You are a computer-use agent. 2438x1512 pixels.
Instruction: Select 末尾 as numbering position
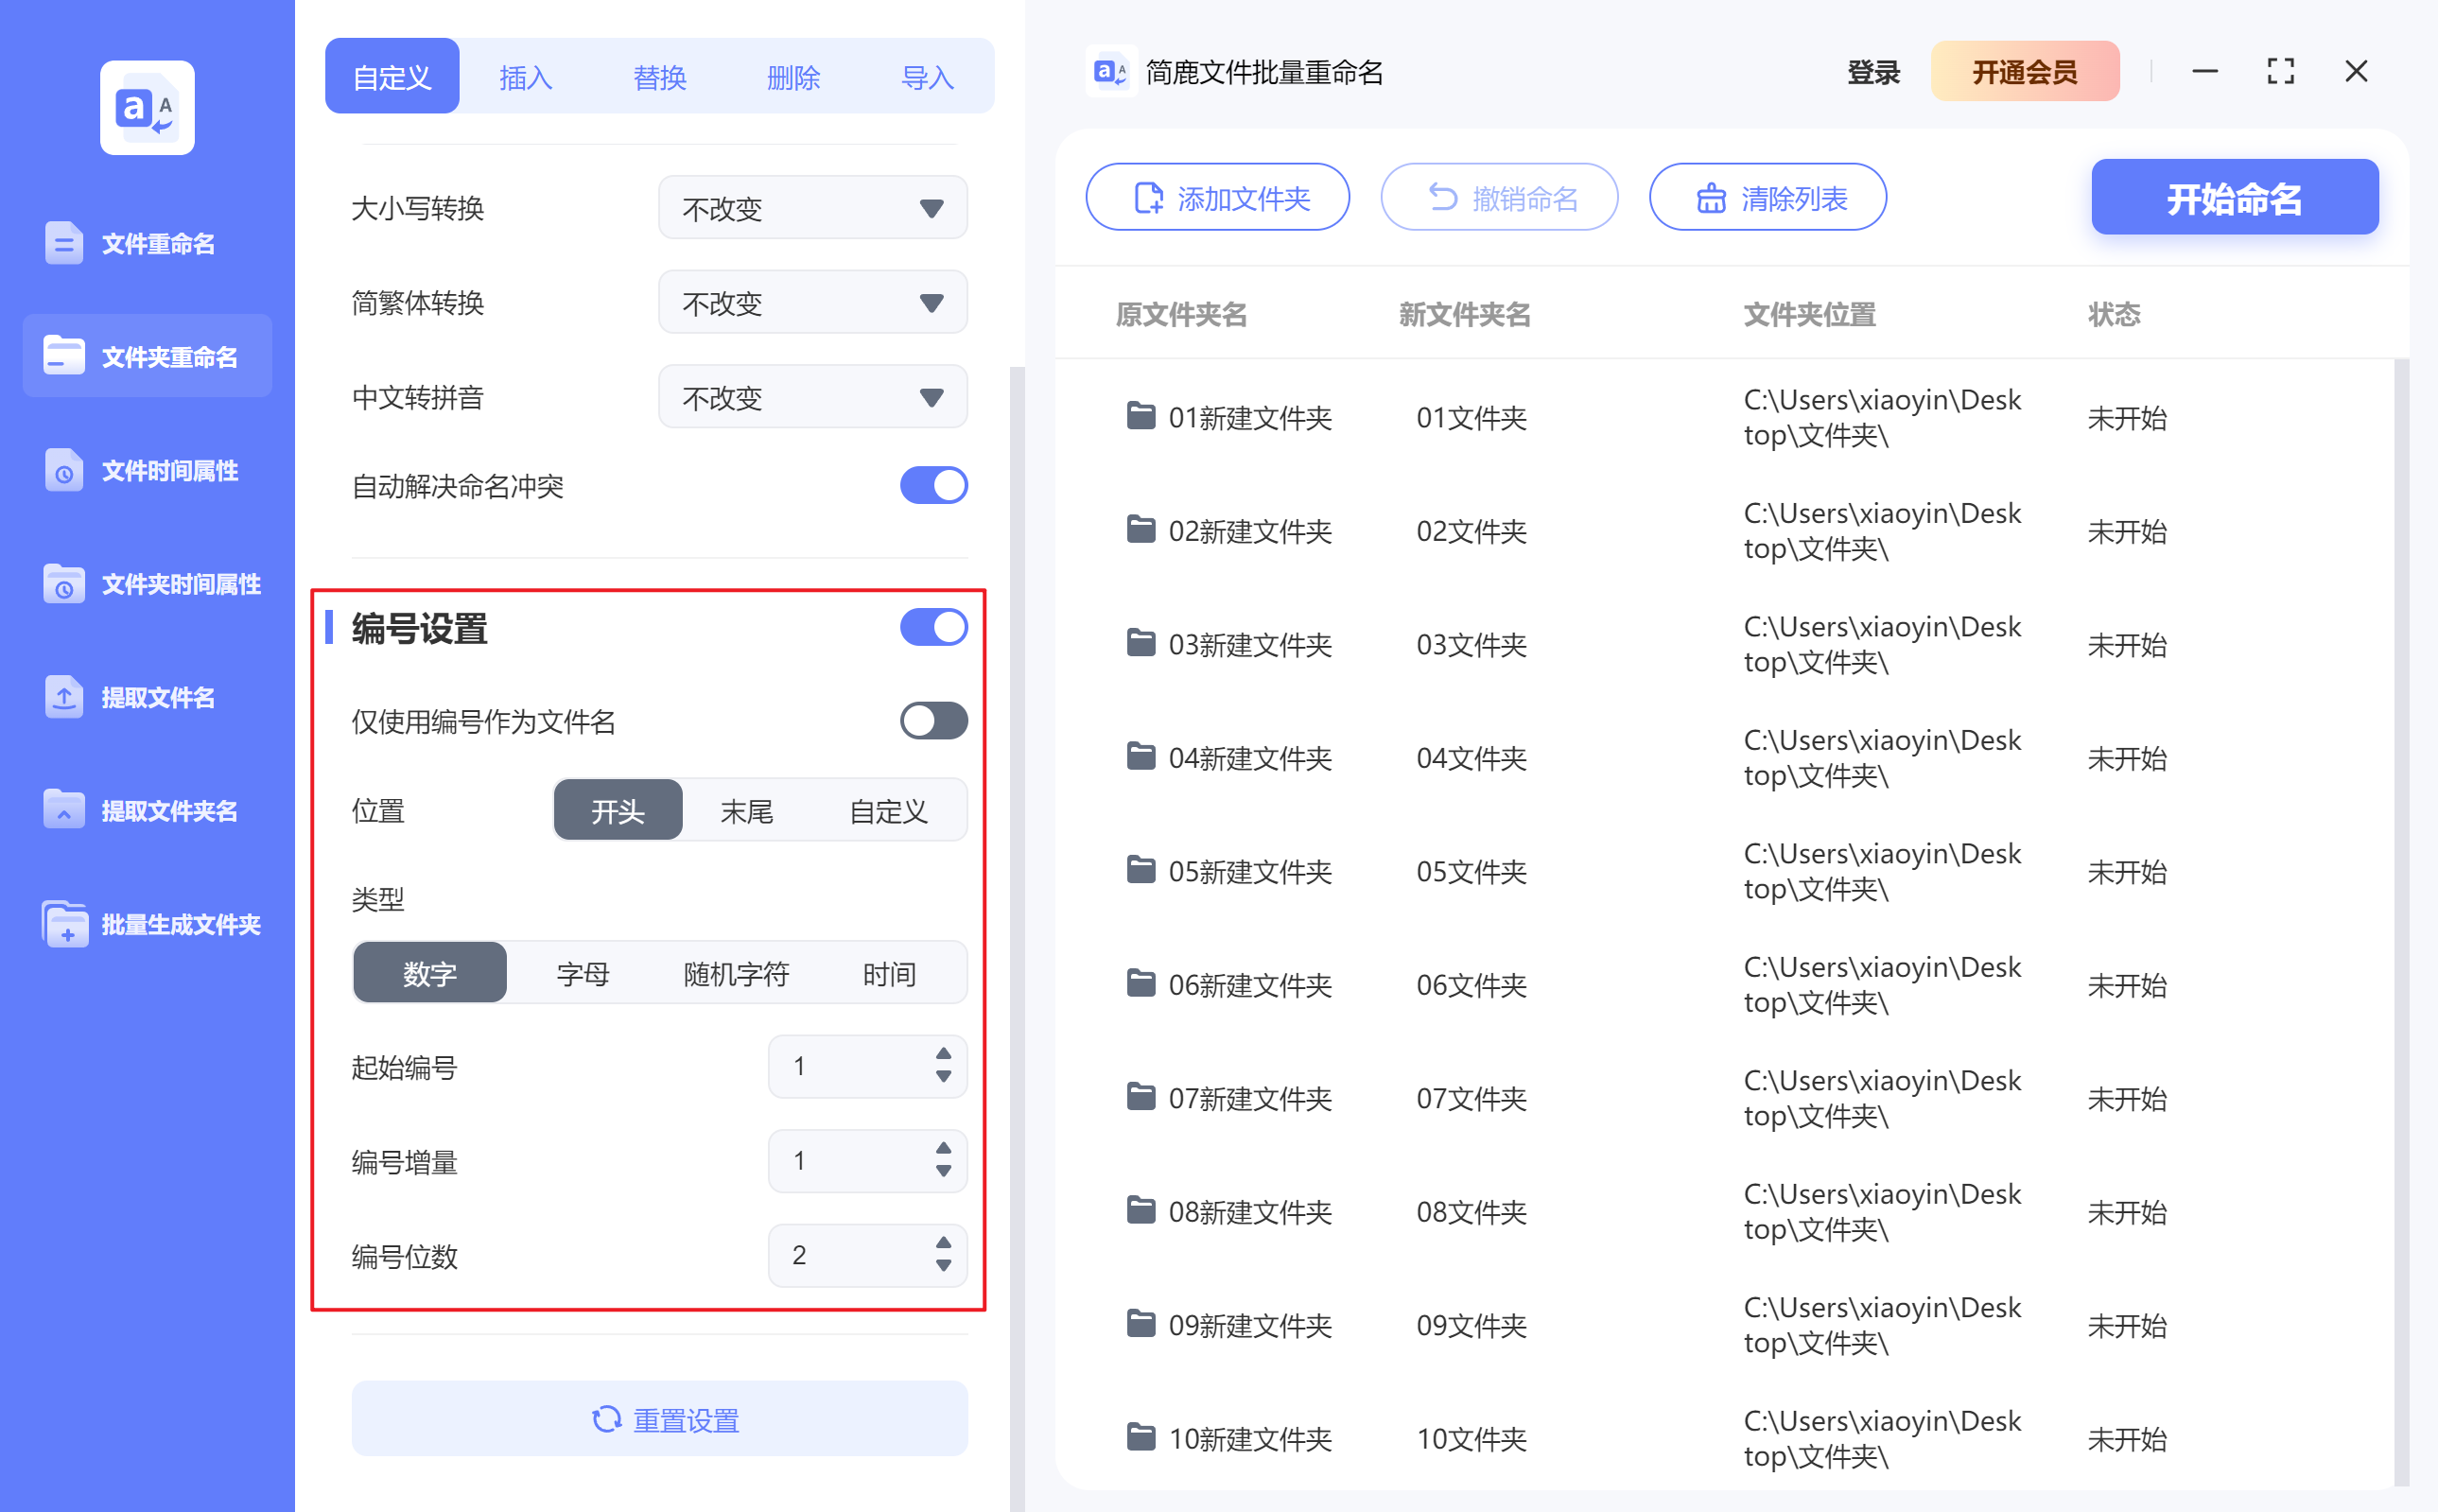745,810
